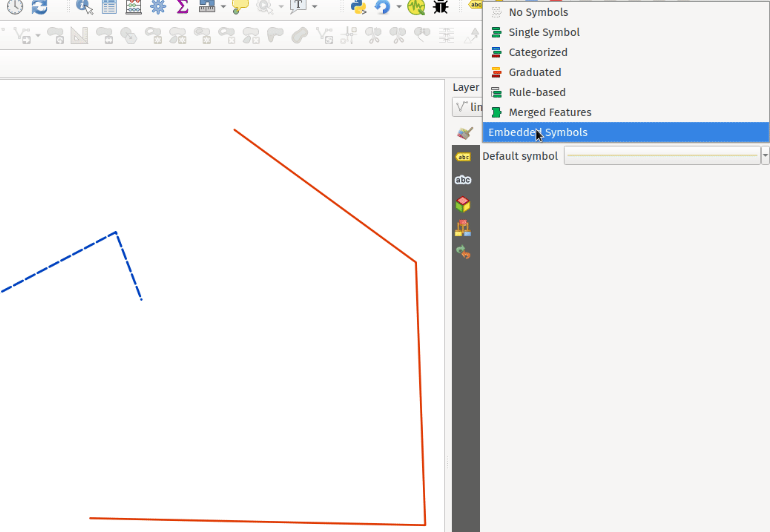
Task: Open the Masks tab icon
Action: tap(463, 180)
